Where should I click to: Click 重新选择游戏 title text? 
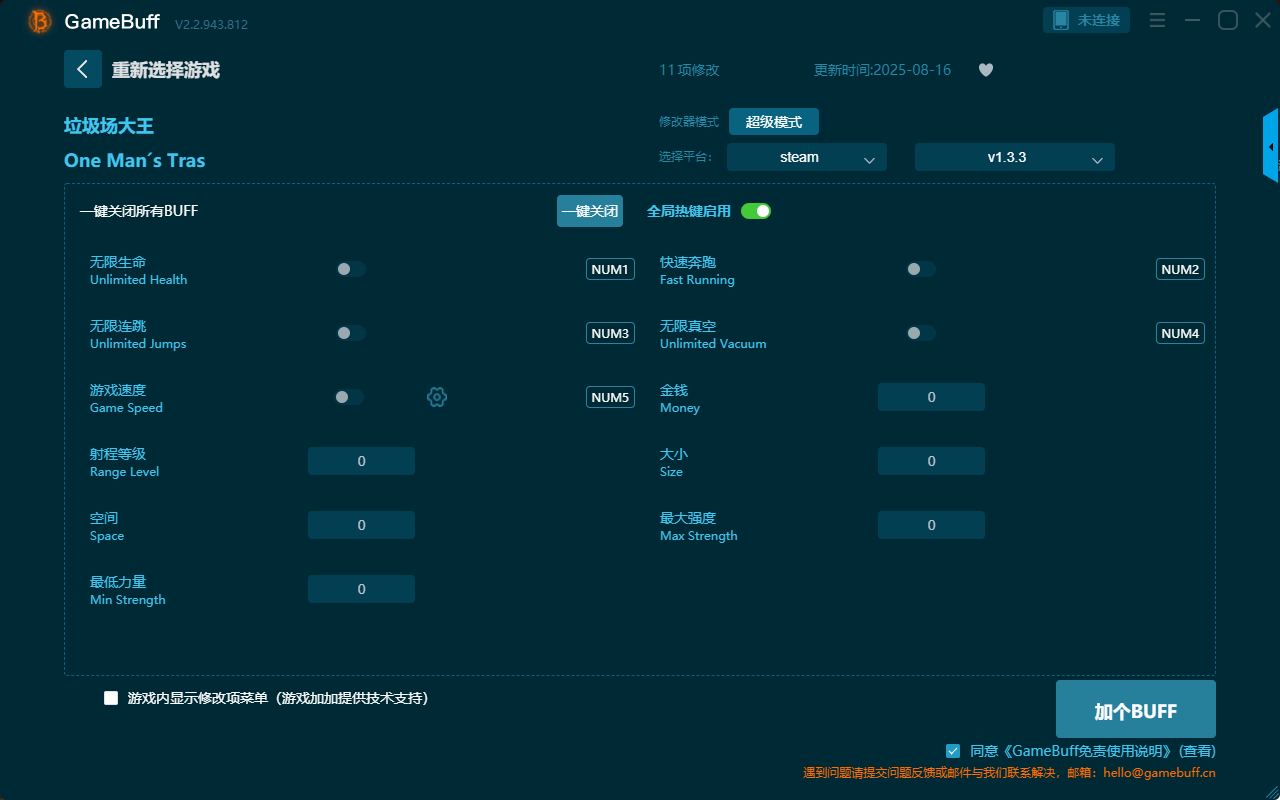pos(165,70)
